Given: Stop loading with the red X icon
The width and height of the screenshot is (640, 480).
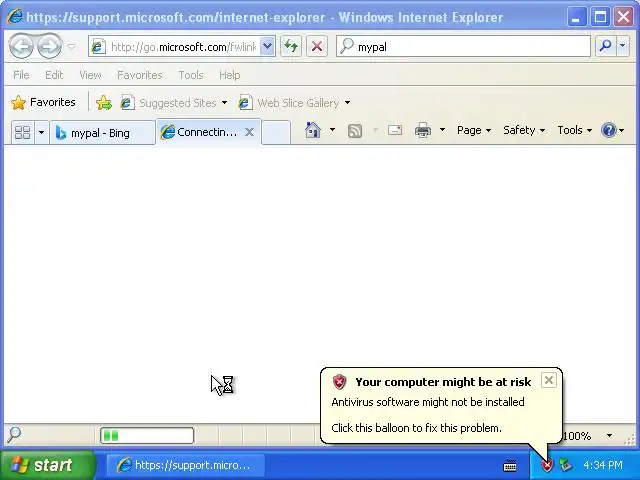Looking at the screenshot, I should click(317, 46).
